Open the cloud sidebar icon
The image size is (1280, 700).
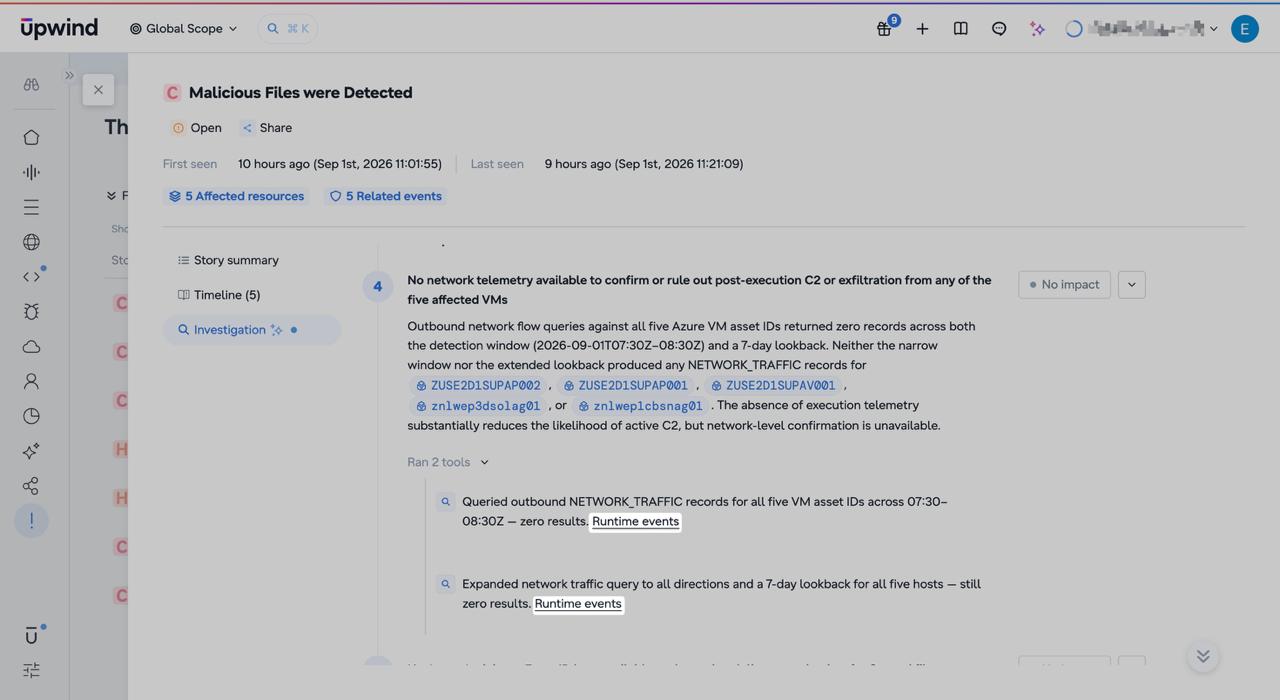31,346
